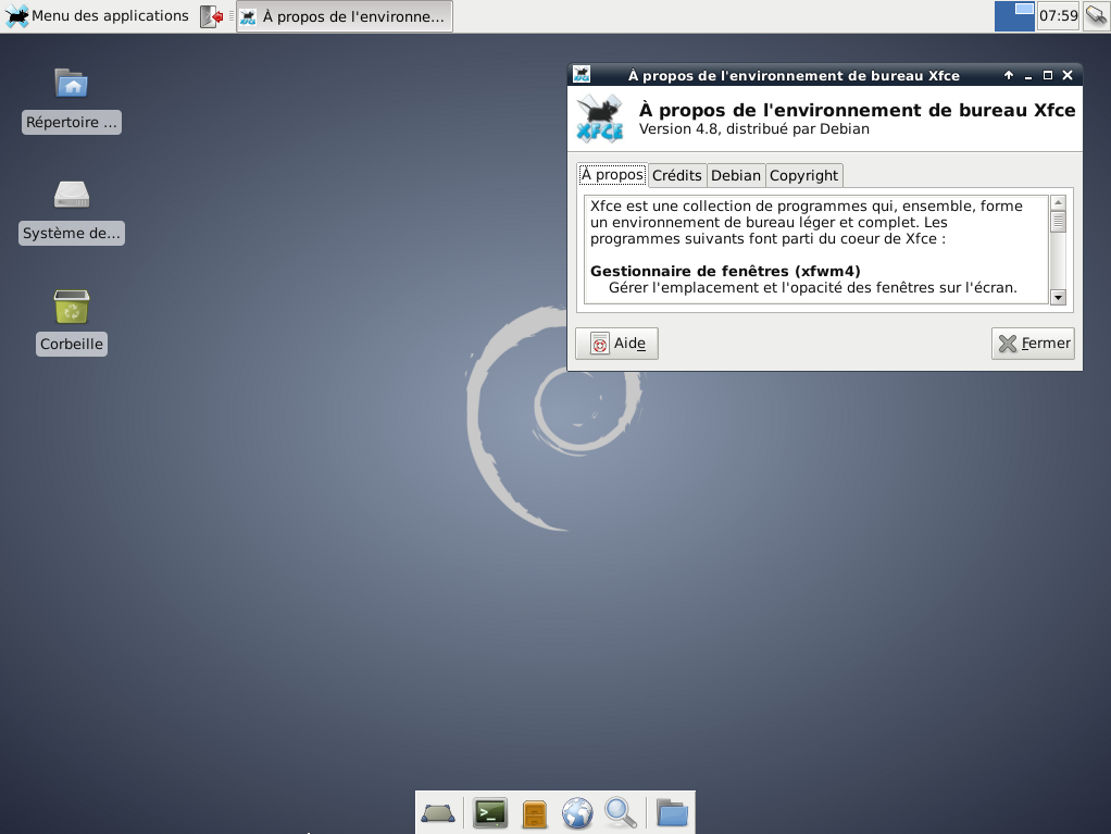Switch to the Crédits tab
1111x834 pixels.
point(677,176)
